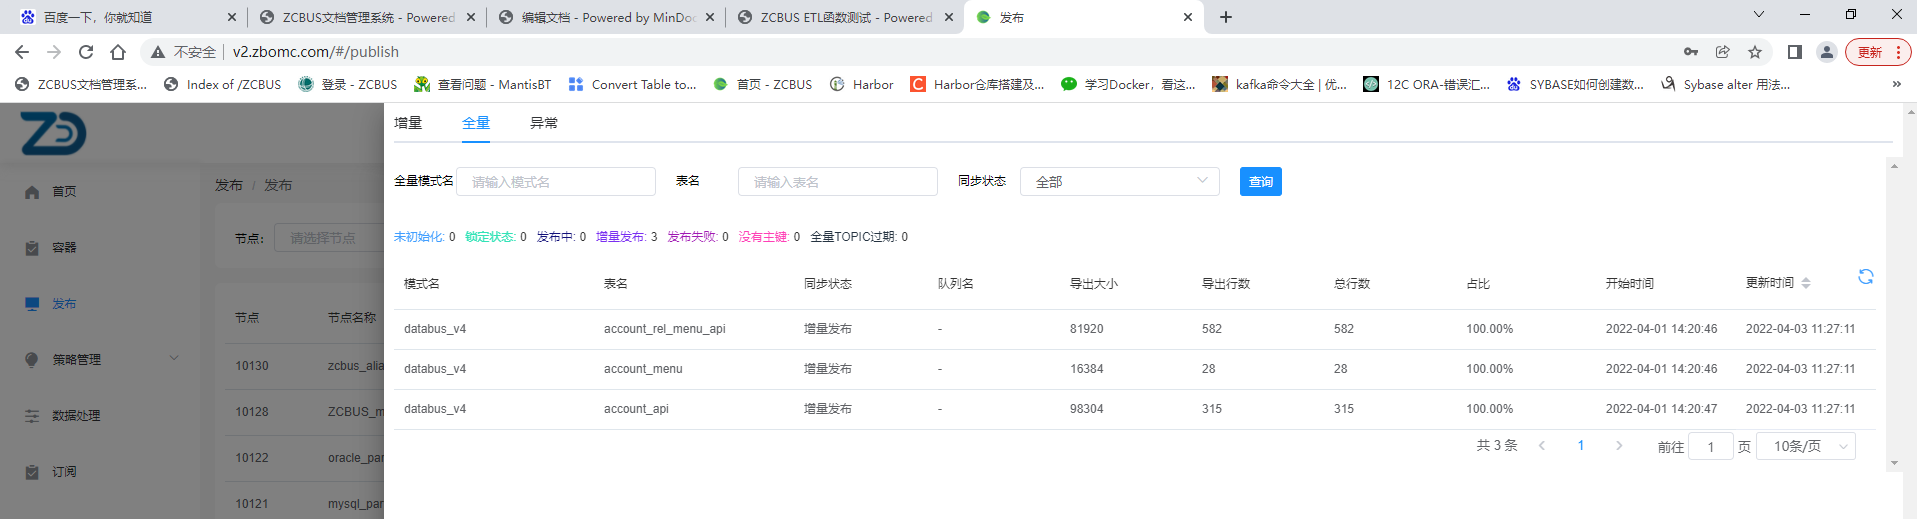Click the browser reload icon

coord(86,52)
